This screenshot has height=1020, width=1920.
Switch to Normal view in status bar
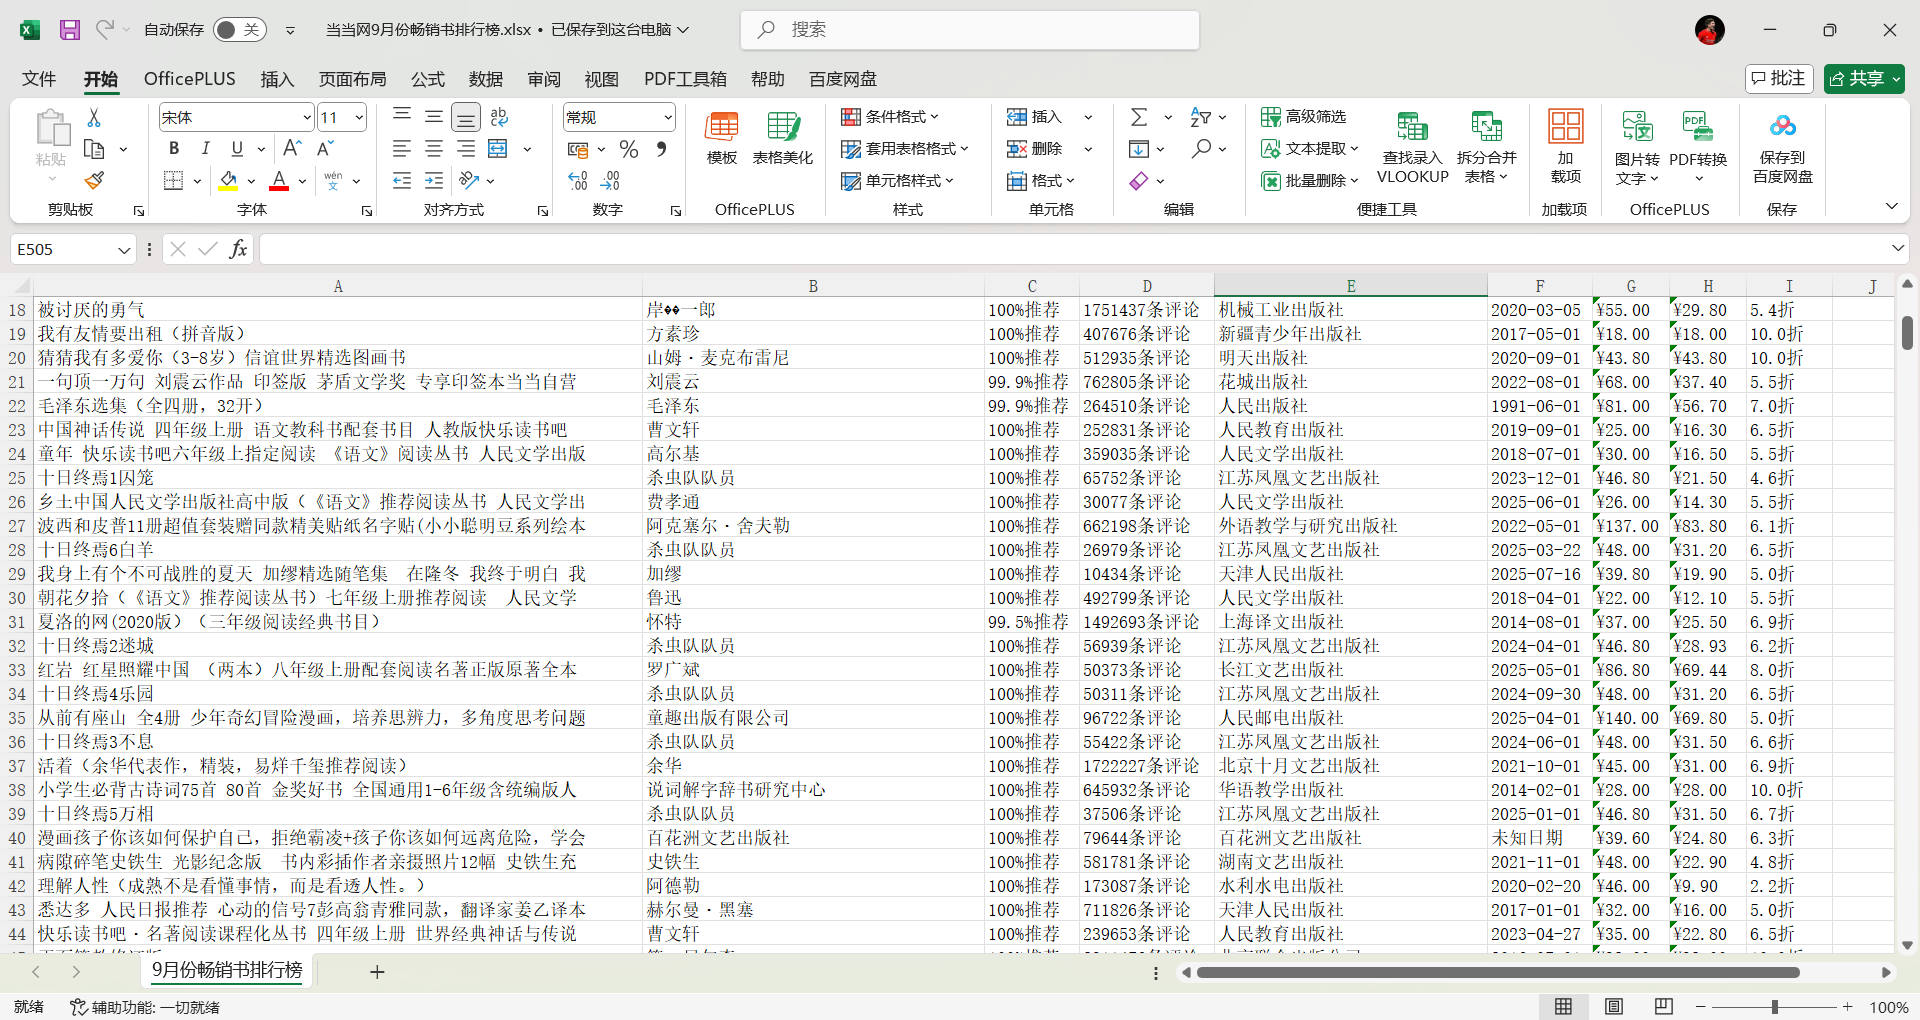click(x=1563, y=1007)
